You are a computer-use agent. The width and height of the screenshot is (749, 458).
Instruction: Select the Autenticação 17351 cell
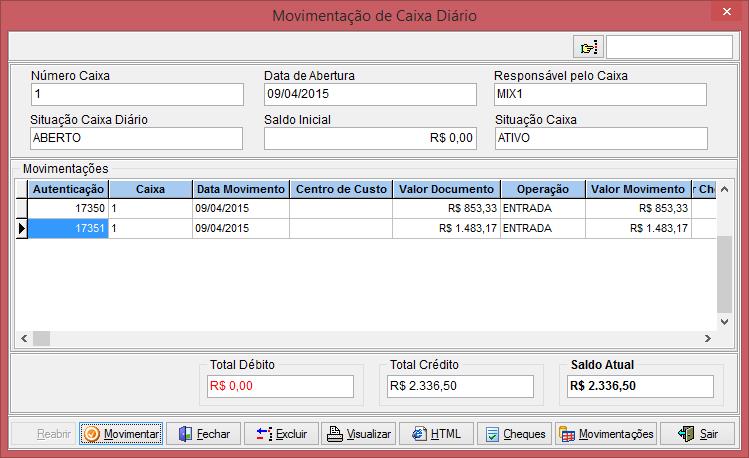[x=67, y=228]
